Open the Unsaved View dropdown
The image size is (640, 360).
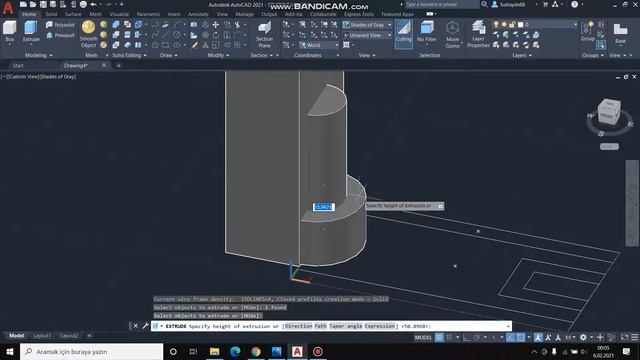click(x=367, y=35)
